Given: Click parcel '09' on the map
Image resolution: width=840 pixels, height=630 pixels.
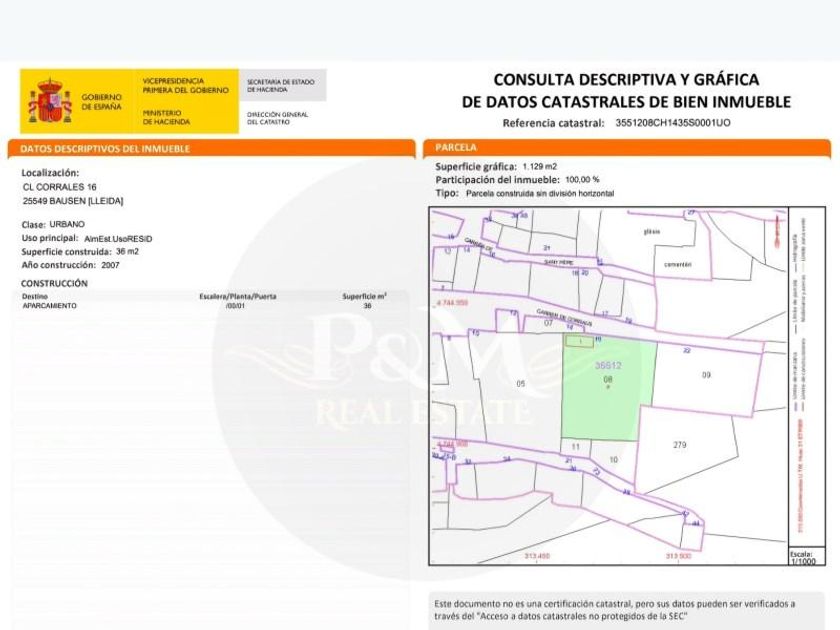Looking at the screenshot, I should point(706,375).
